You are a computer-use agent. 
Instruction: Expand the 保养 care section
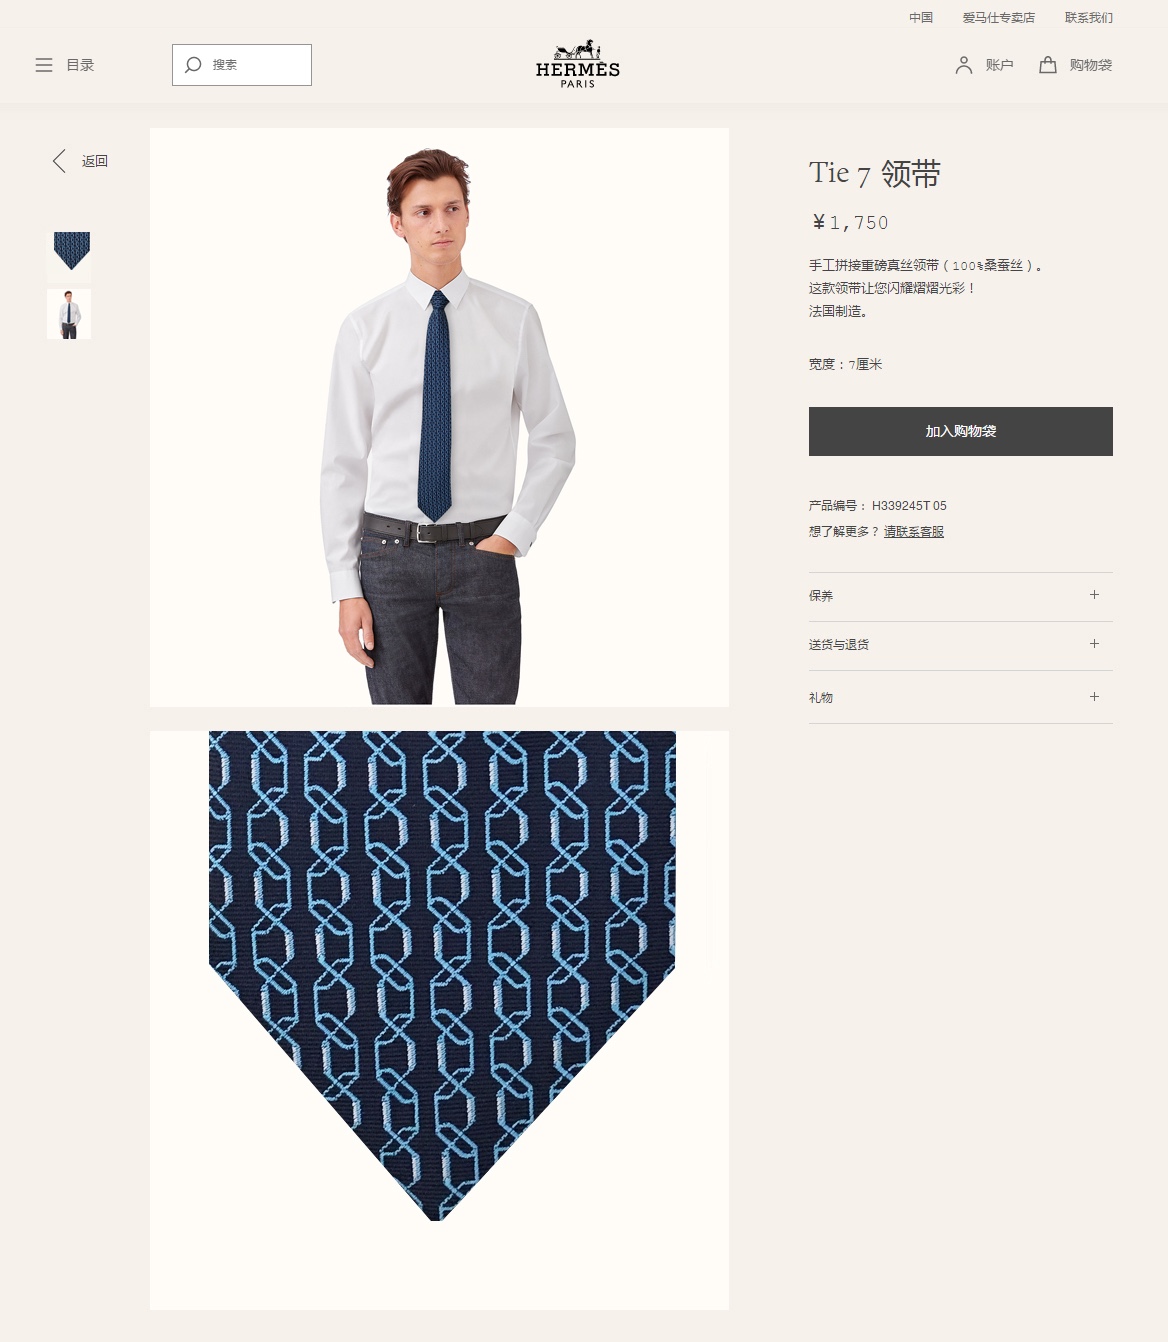point(961,596)
